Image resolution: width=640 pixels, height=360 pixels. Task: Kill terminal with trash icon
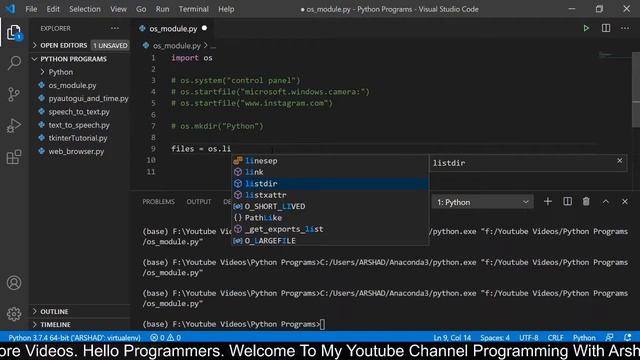point(586,202)
